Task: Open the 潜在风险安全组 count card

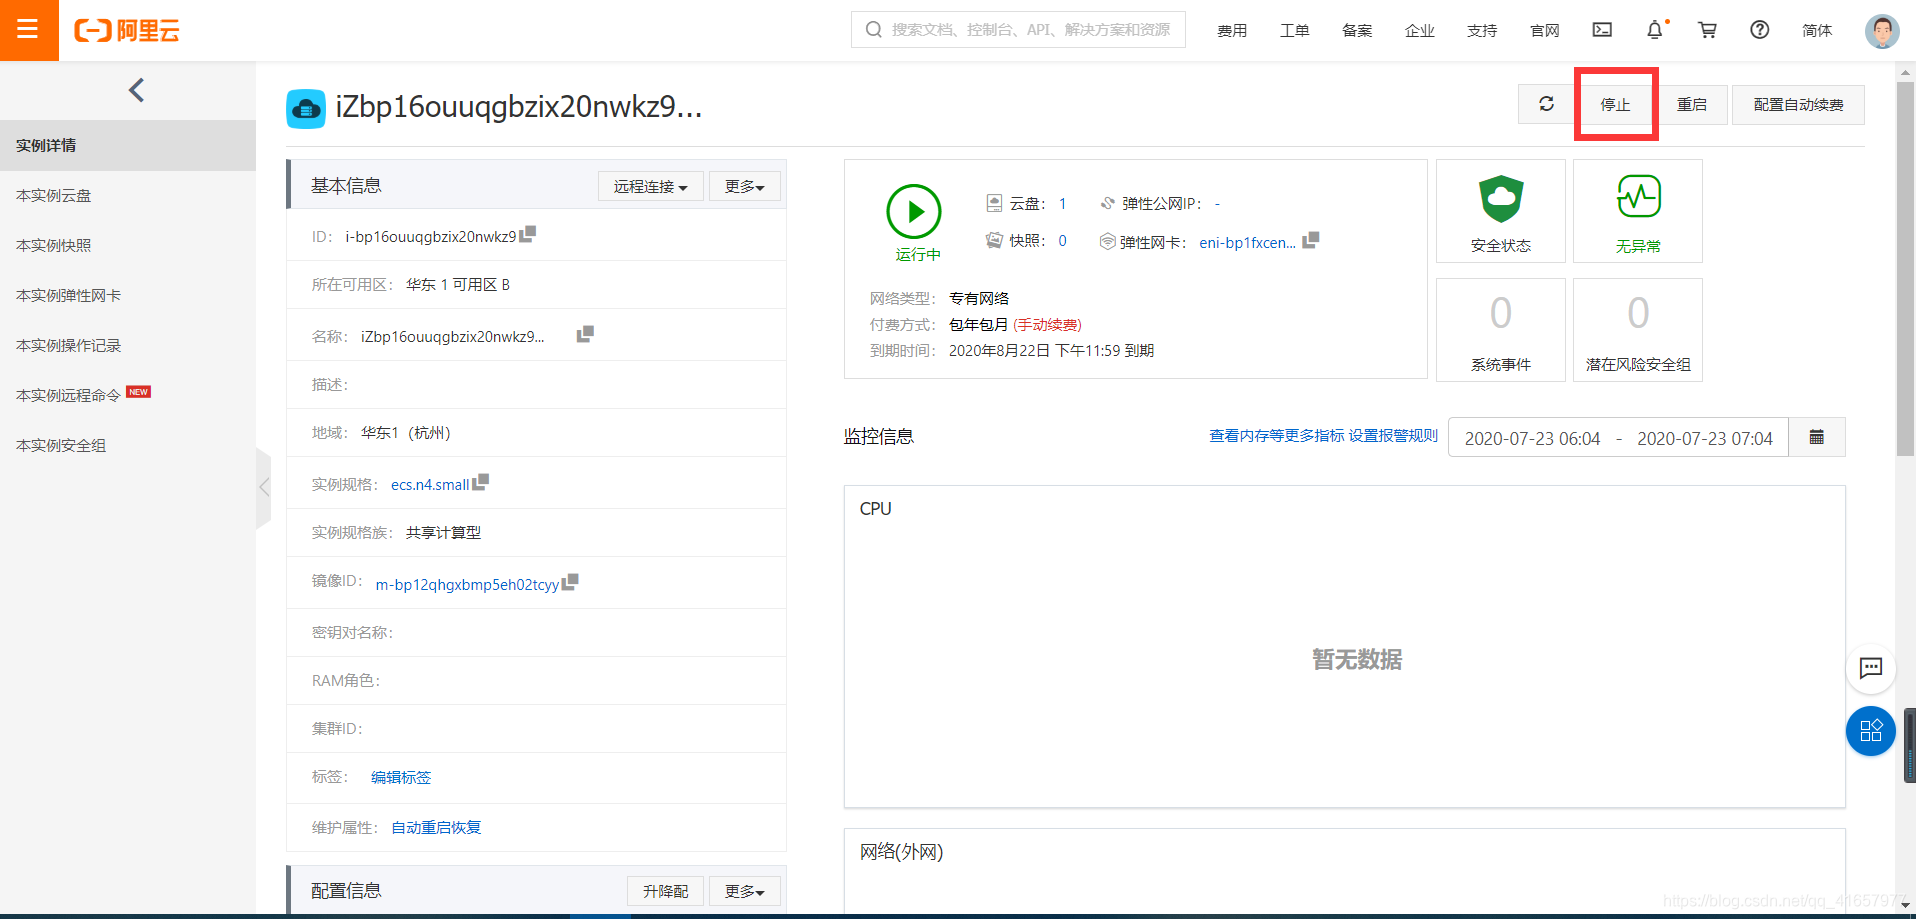Action: [1638, 330]
